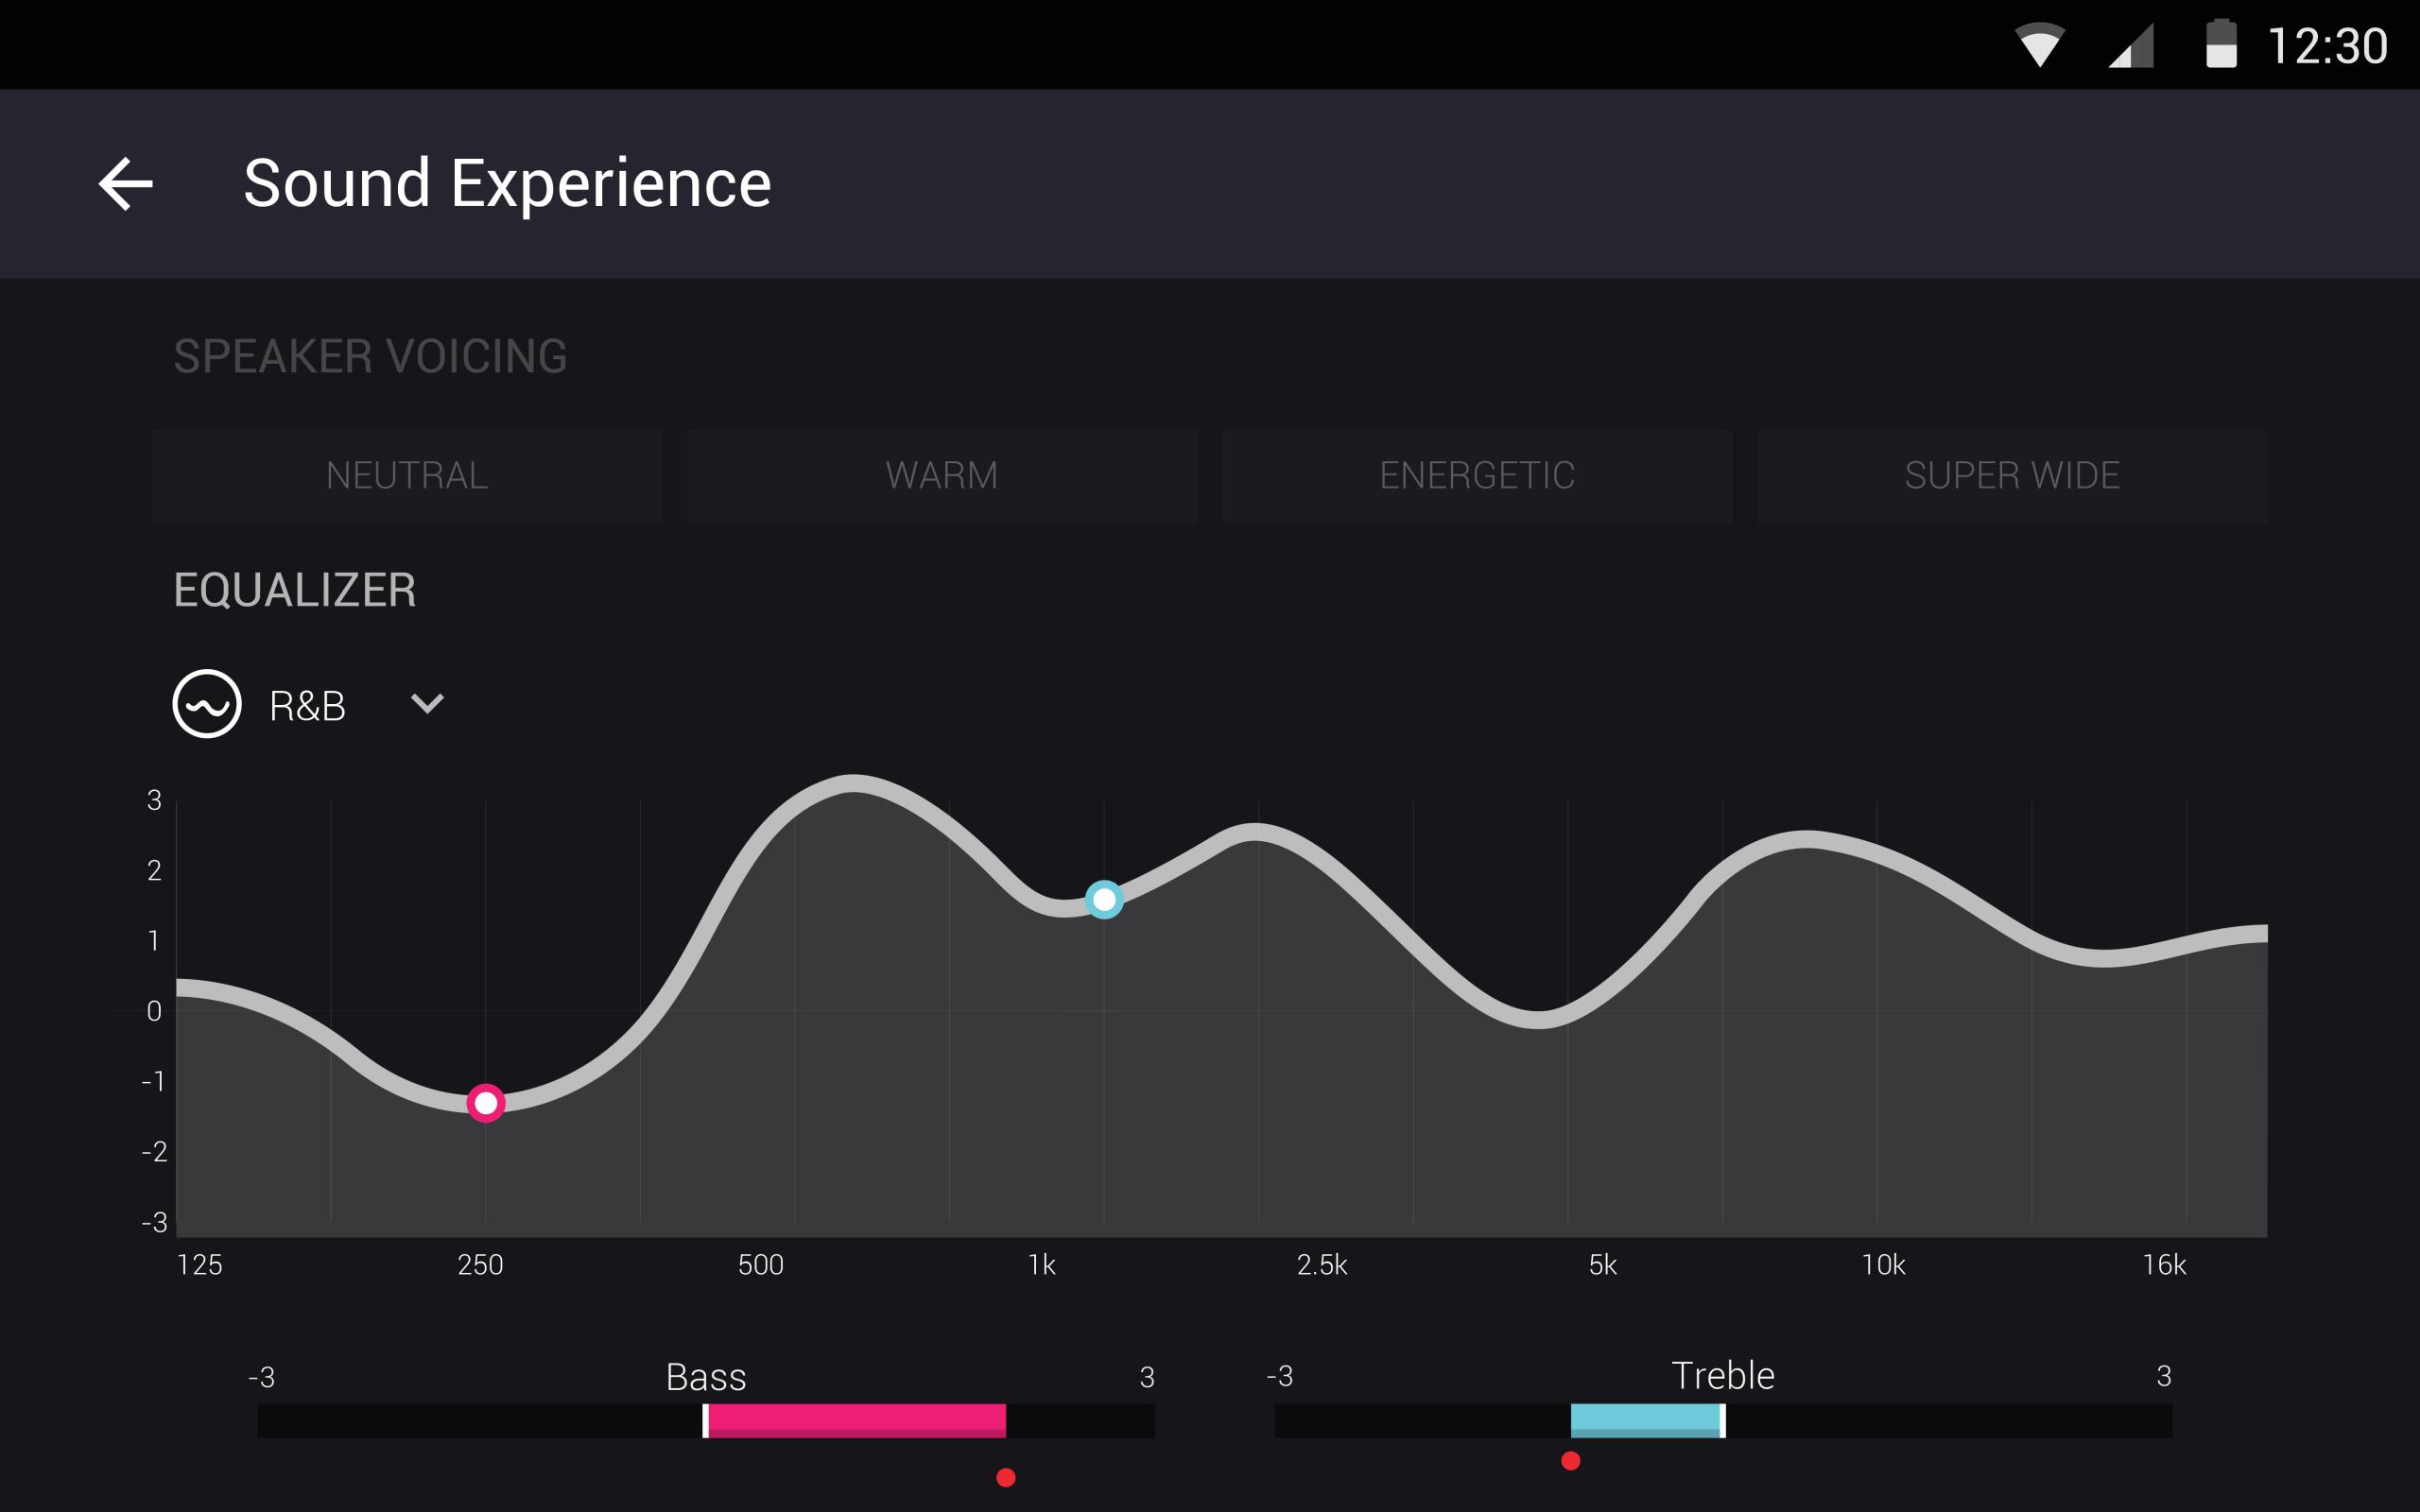Open the R&B preset dropdown chevron
Image resolution: width=2420 pixels, height=1512 pixels.
[x=427, y=704]
